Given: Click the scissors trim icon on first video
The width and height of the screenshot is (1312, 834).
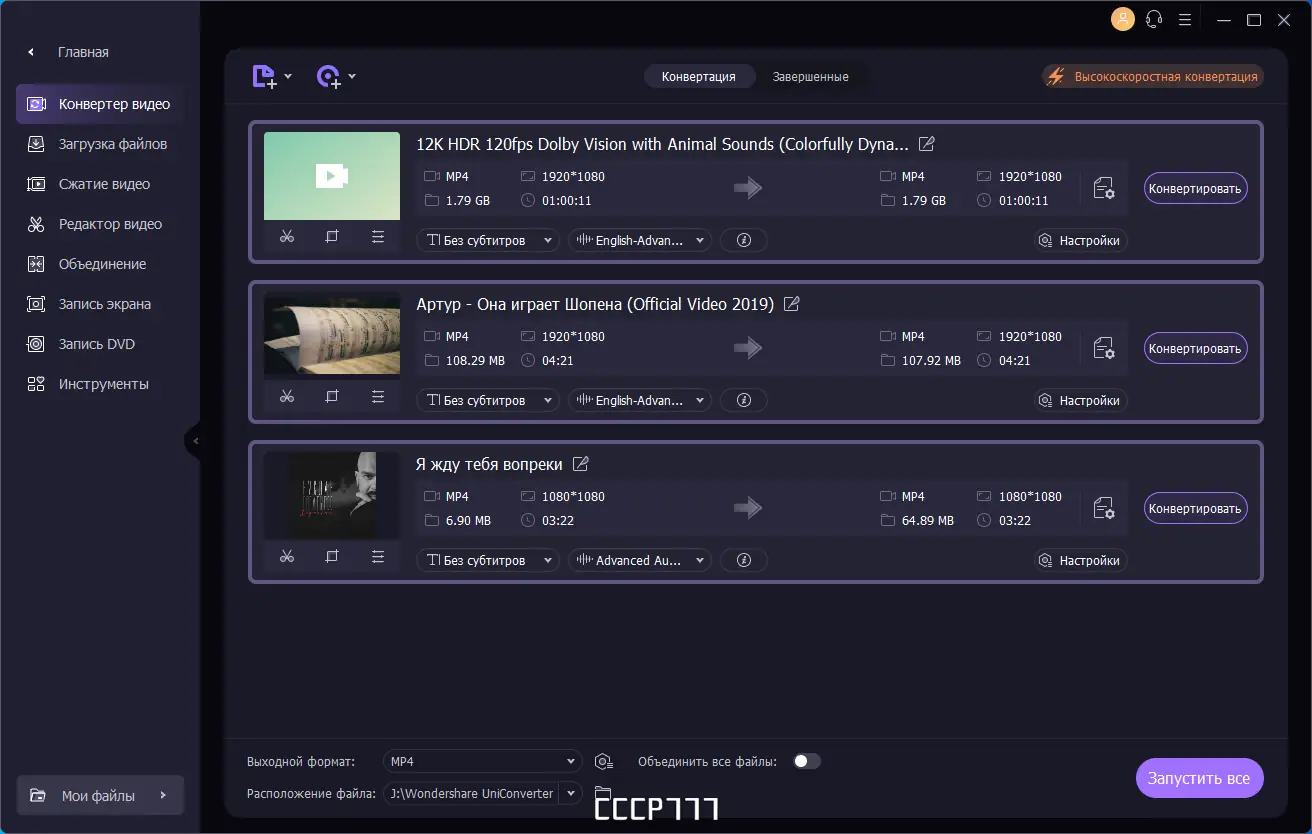Looking at the screenshot, I should click(287, 237).
